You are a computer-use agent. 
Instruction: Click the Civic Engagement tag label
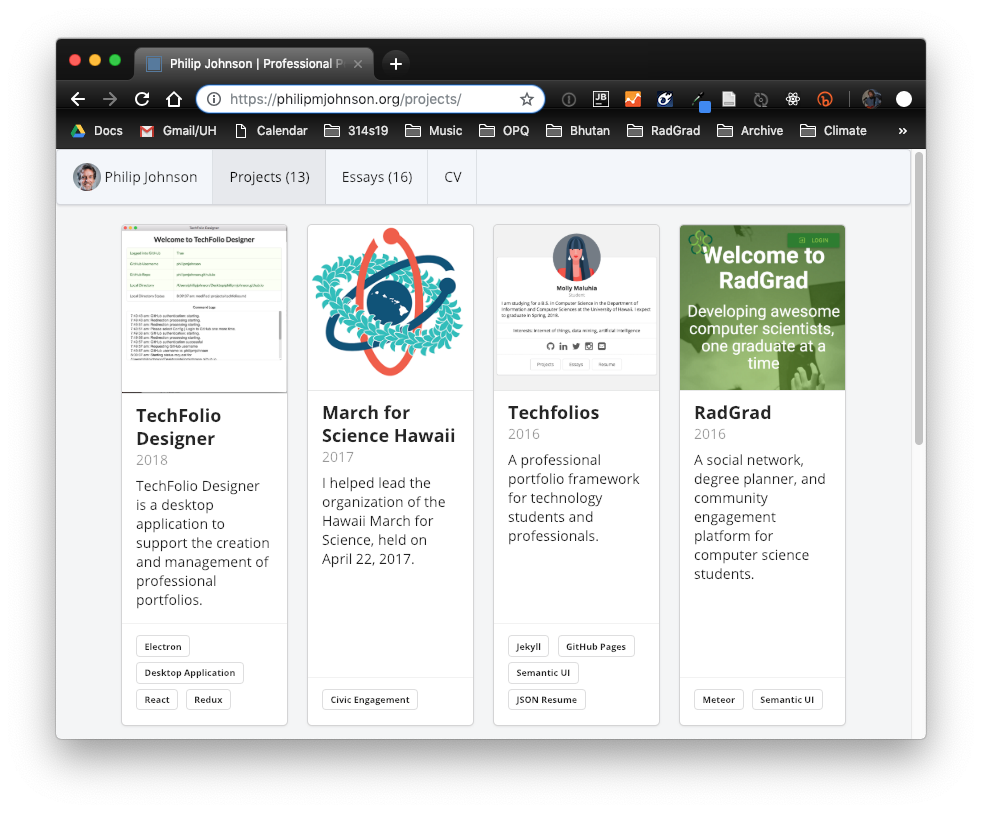coord(370,700)
